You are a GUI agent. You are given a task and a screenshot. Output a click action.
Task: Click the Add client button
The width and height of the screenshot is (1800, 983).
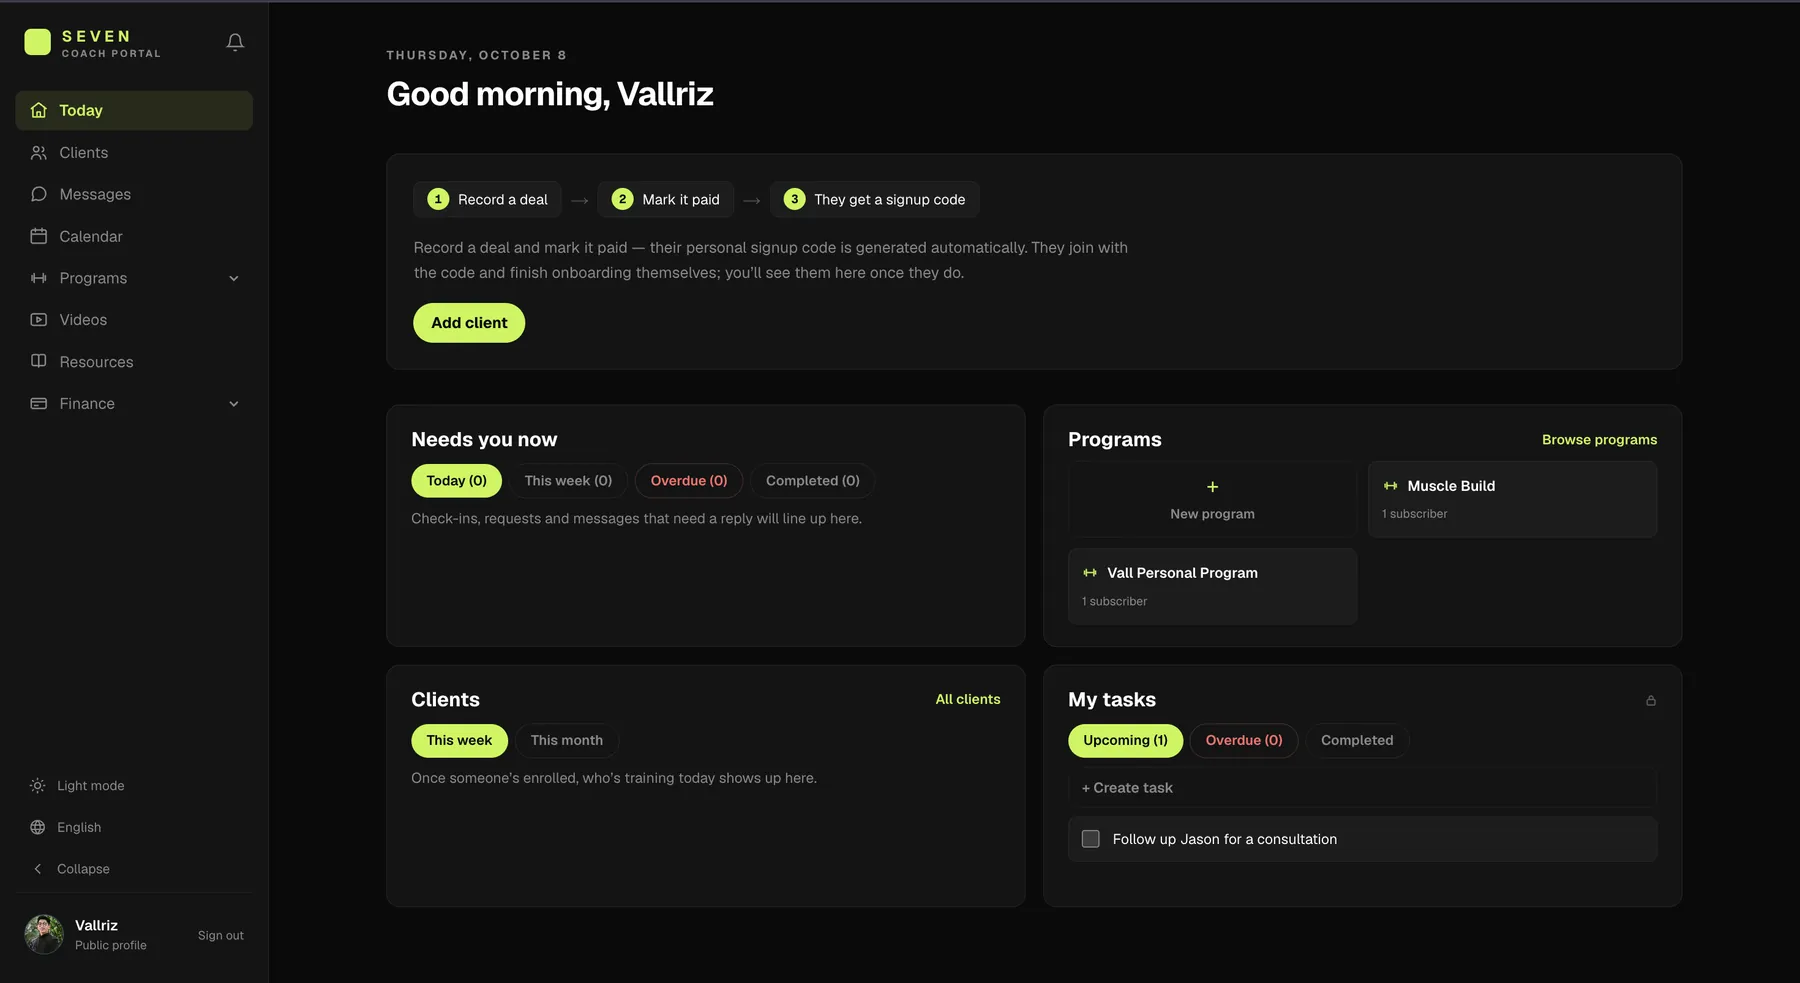pyautogui.click(x=469, y=323)
